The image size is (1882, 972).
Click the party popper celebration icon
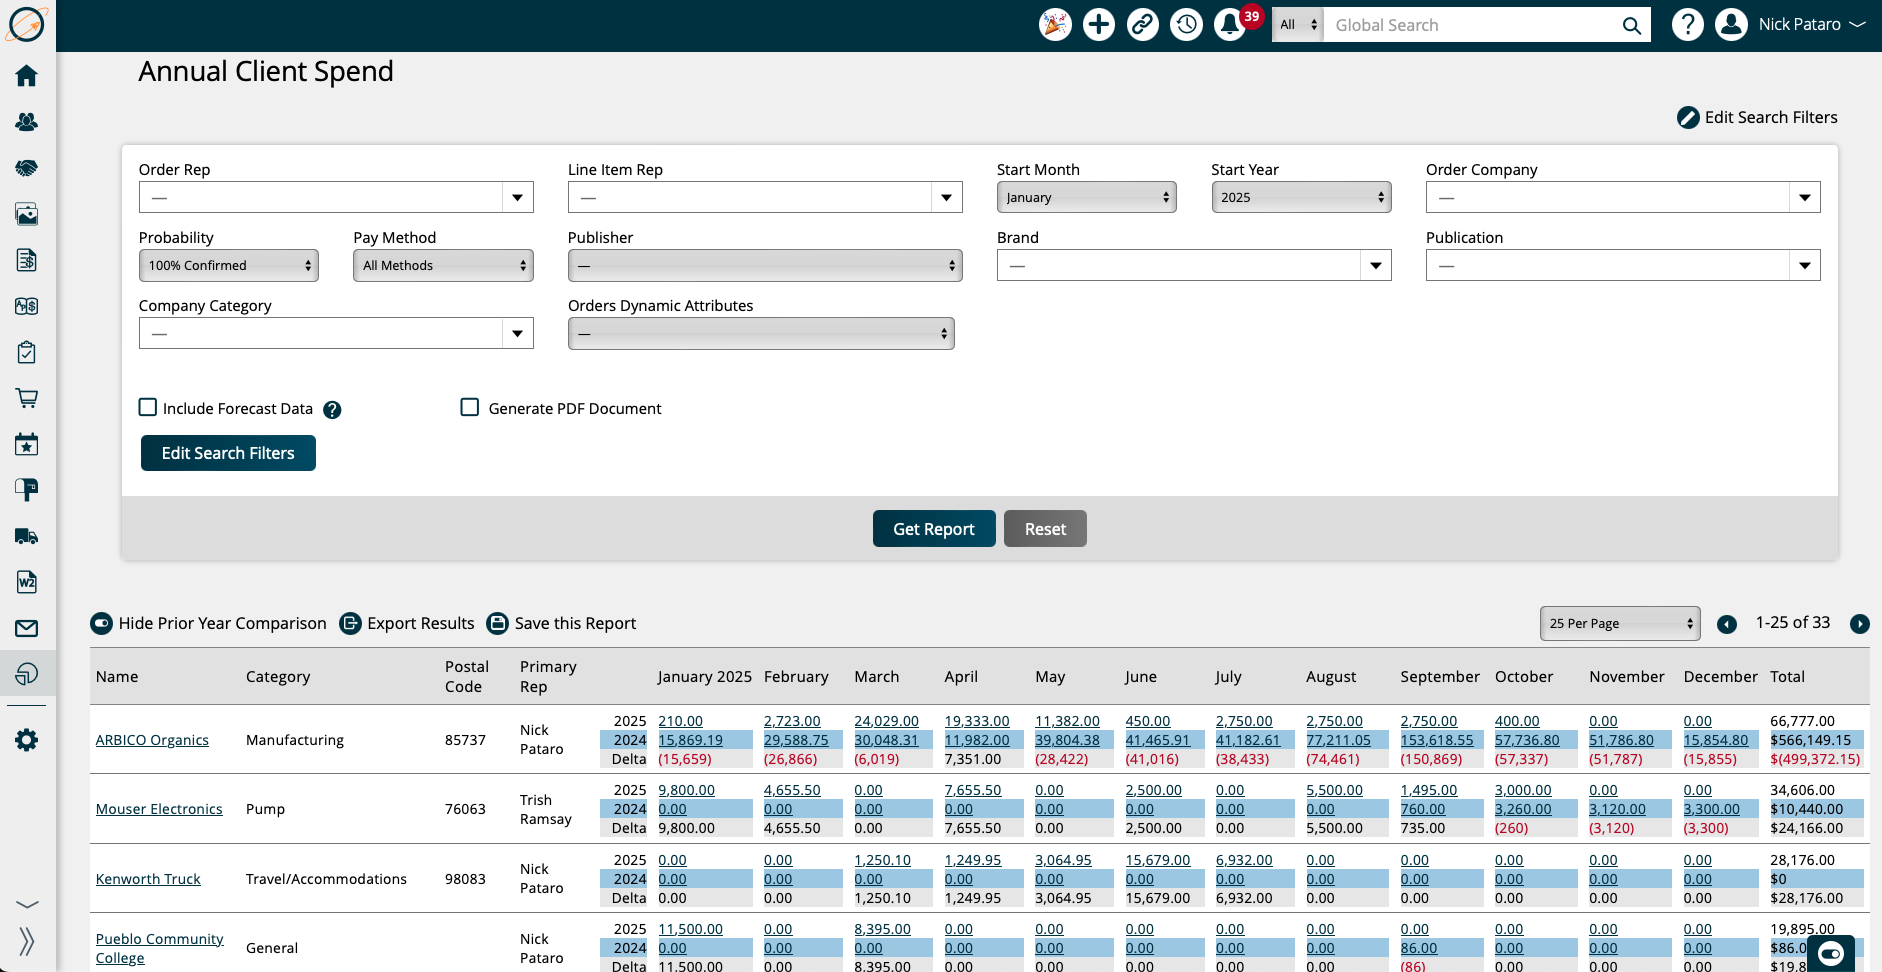point(1055,25)
